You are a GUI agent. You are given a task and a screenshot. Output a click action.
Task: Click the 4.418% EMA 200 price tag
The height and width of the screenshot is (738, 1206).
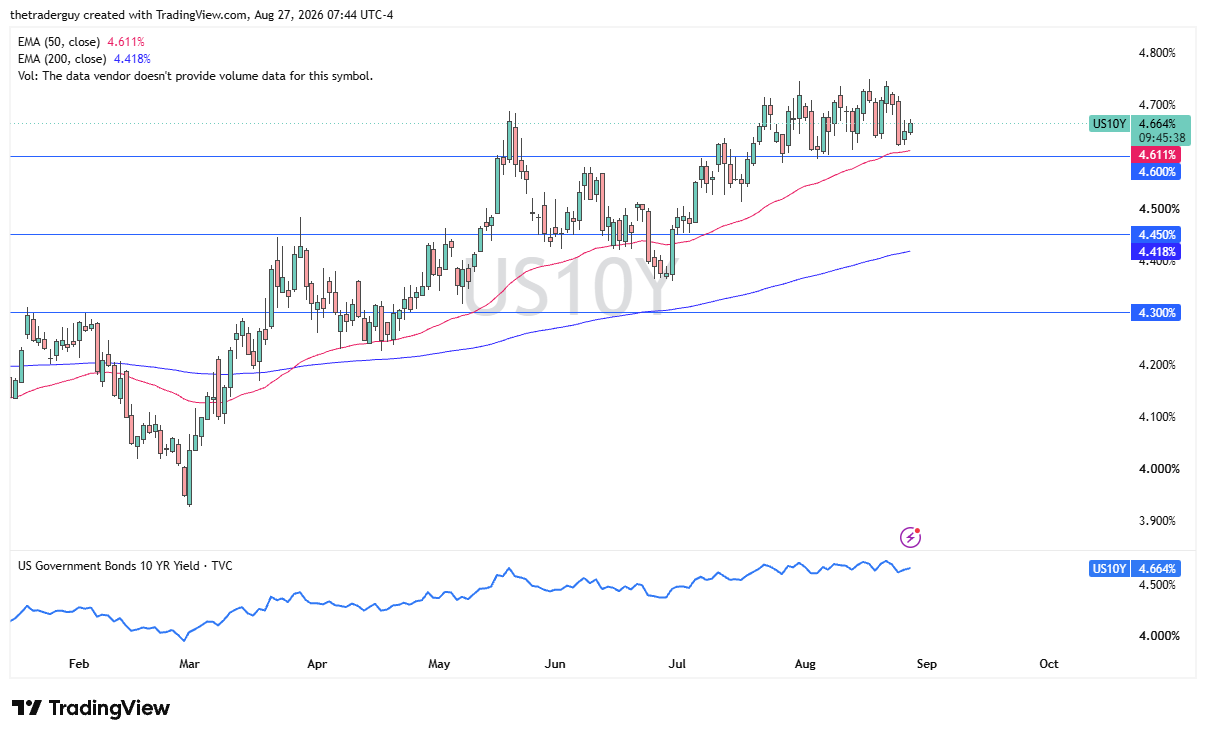click(1155, 251)
